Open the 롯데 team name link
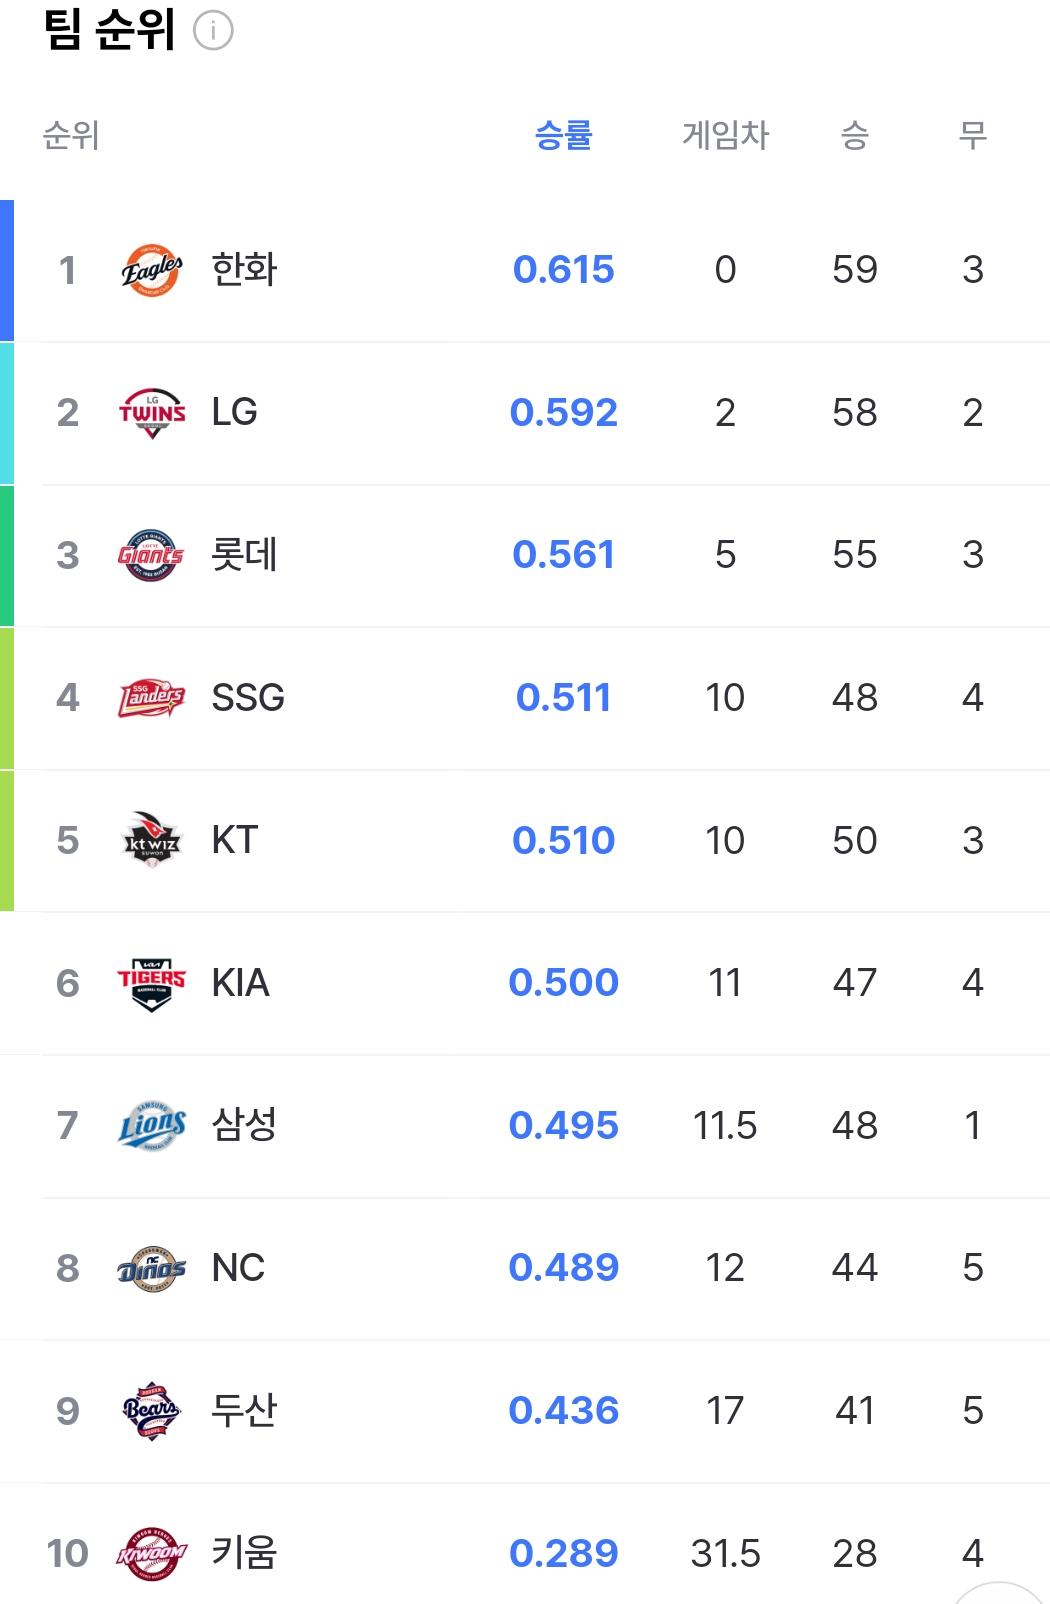 [x=244, y=555]
